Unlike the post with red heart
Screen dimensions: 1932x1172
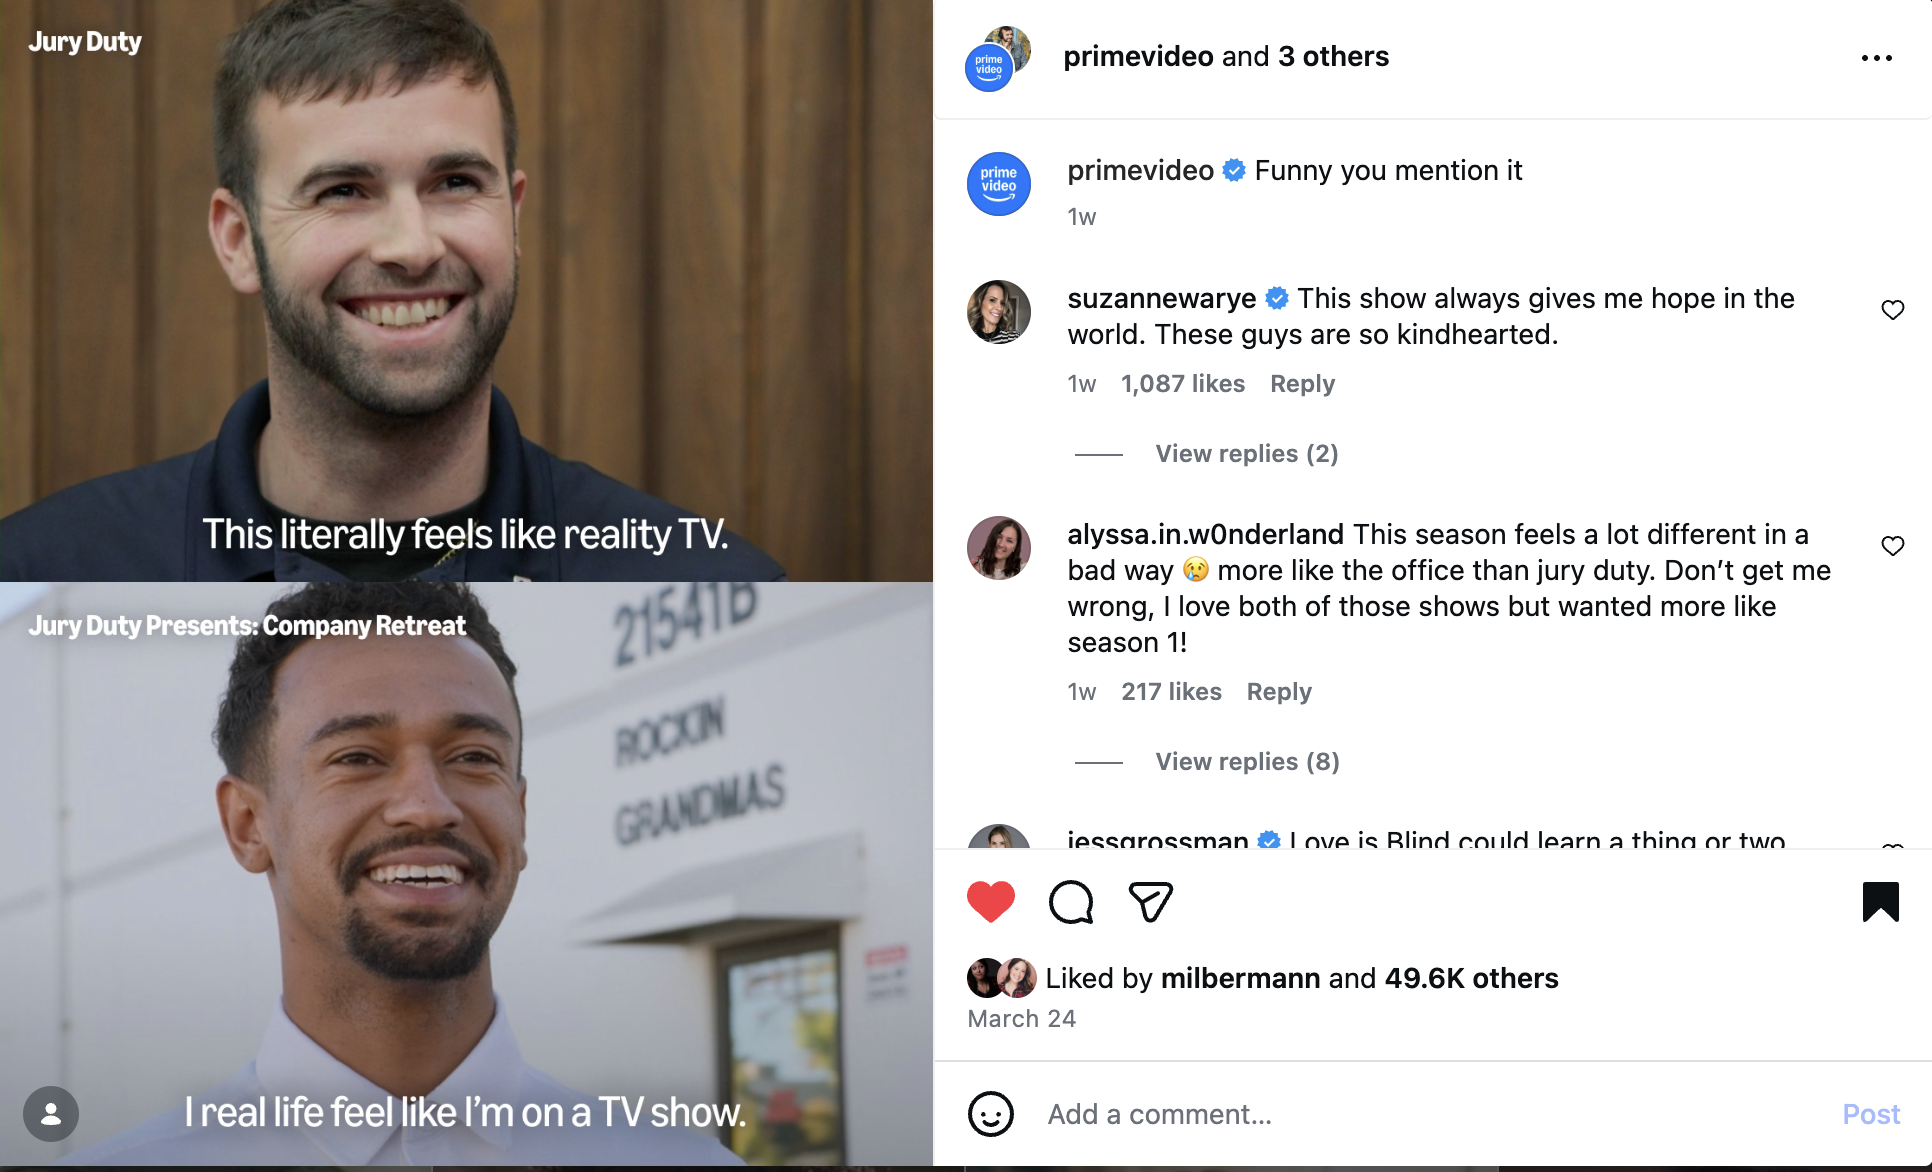click(x=991, y=902)
